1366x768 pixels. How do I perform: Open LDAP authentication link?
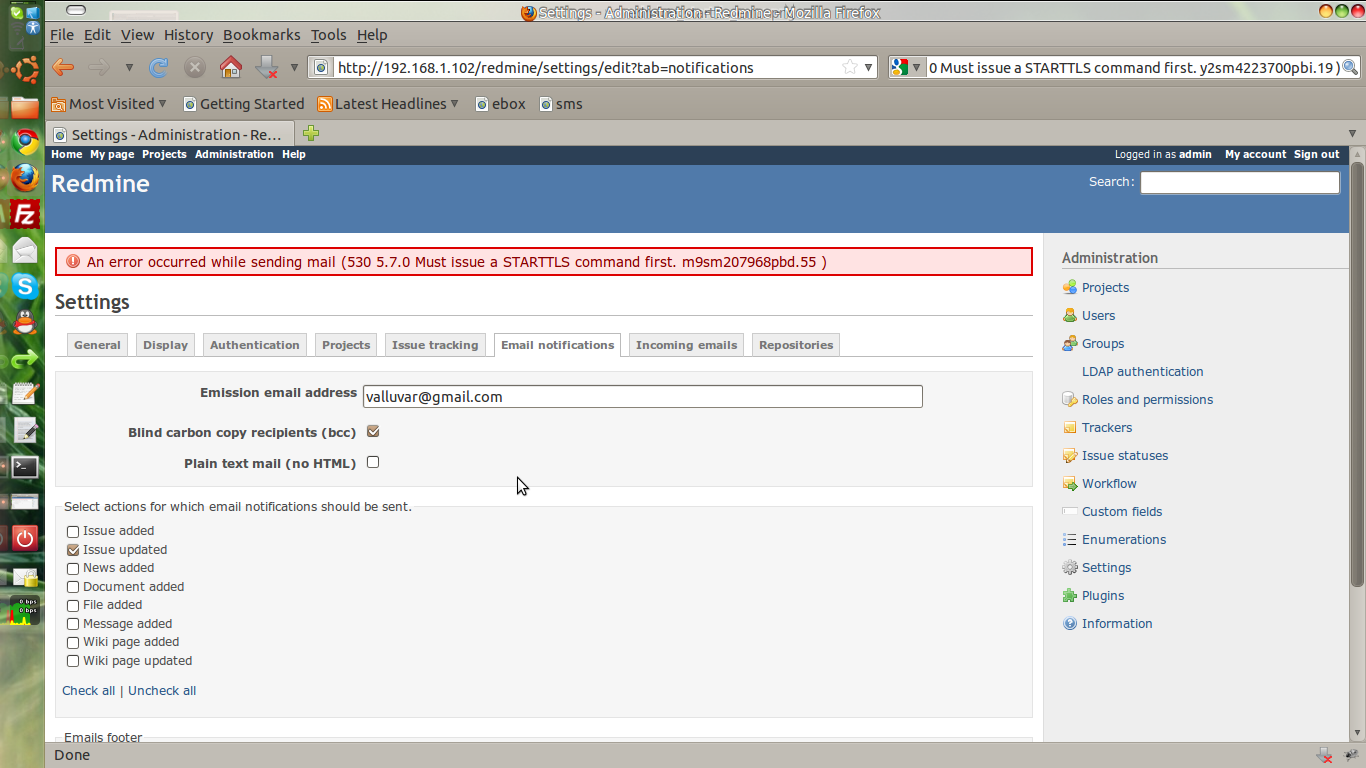pyautogui.click(x=1142, y=372)
